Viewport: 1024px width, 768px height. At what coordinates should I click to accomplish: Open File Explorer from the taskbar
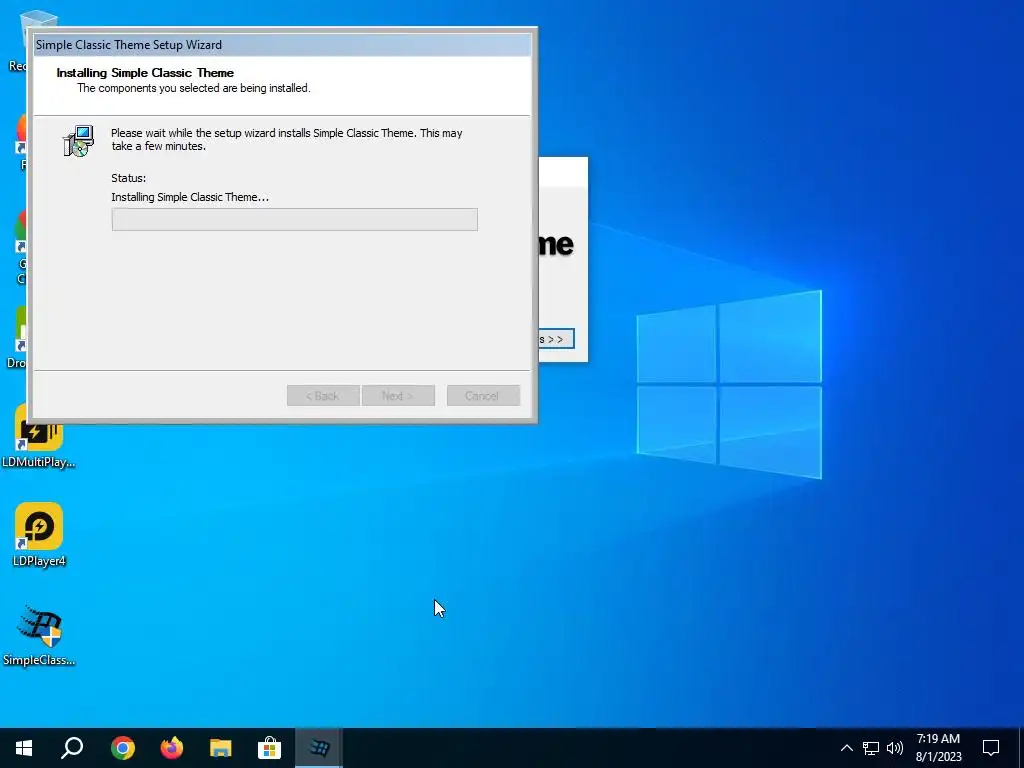tap(221, 748)
